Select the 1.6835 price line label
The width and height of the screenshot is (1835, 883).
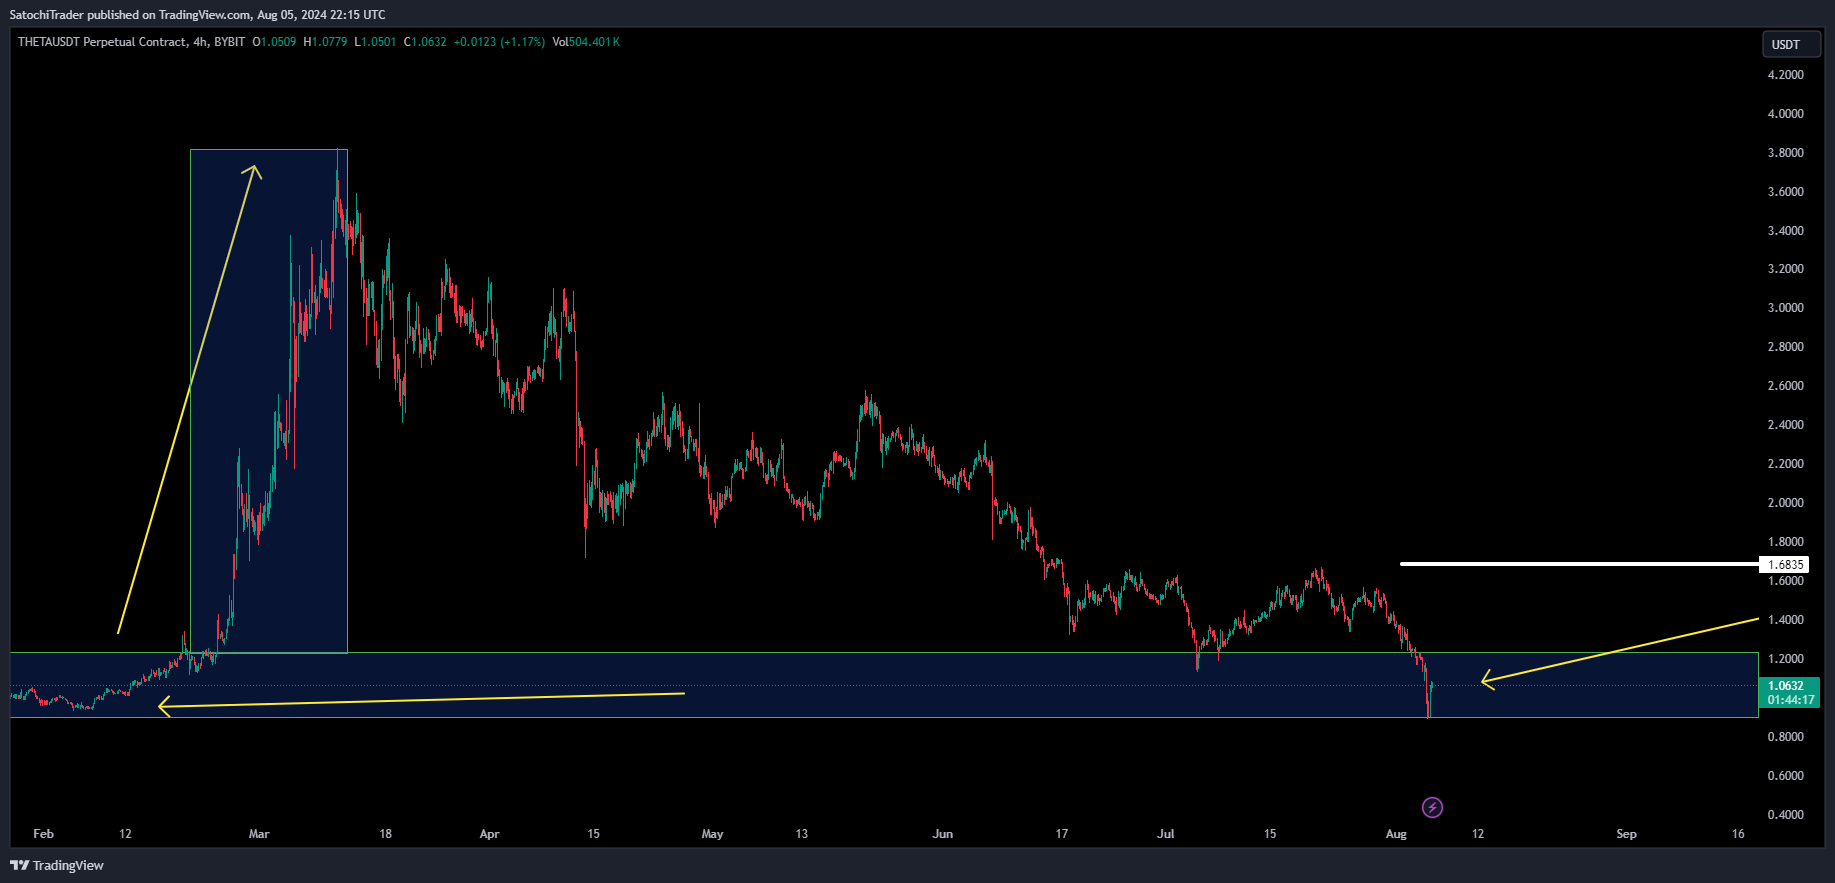(x=1785, y=565)
